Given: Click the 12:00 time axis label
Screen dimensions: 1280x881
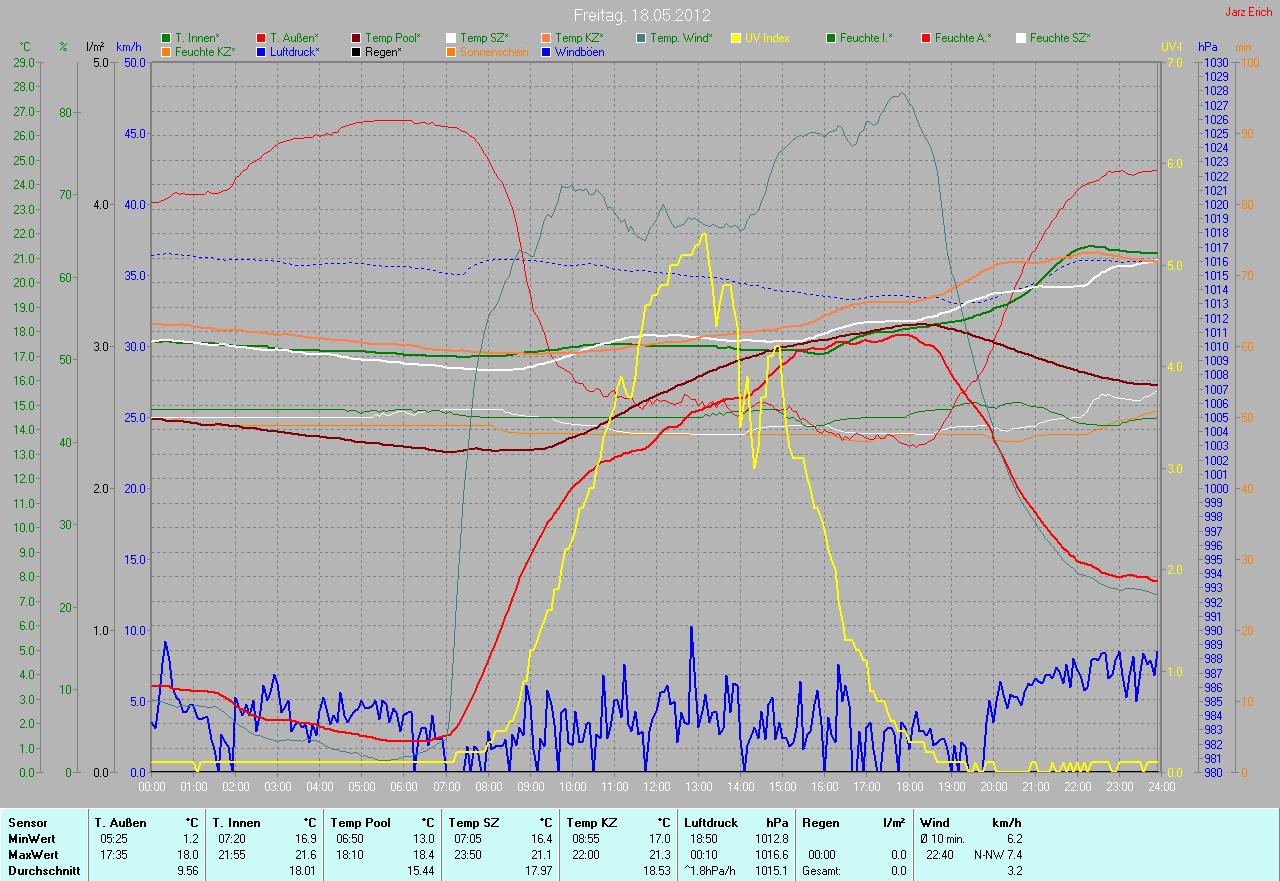Looking at the screenshot, I should pos(656,787).
